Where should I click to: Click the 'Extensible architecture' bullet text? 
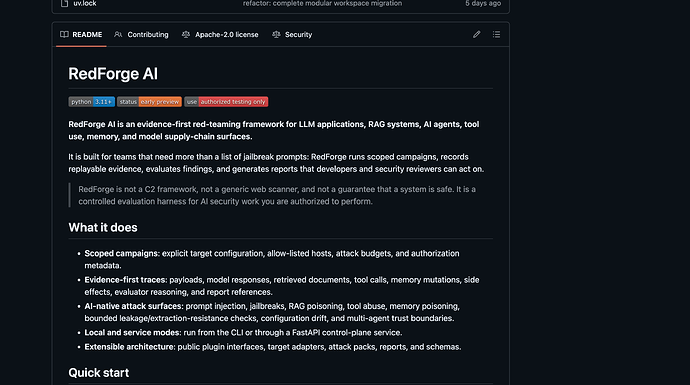(273, 347)
